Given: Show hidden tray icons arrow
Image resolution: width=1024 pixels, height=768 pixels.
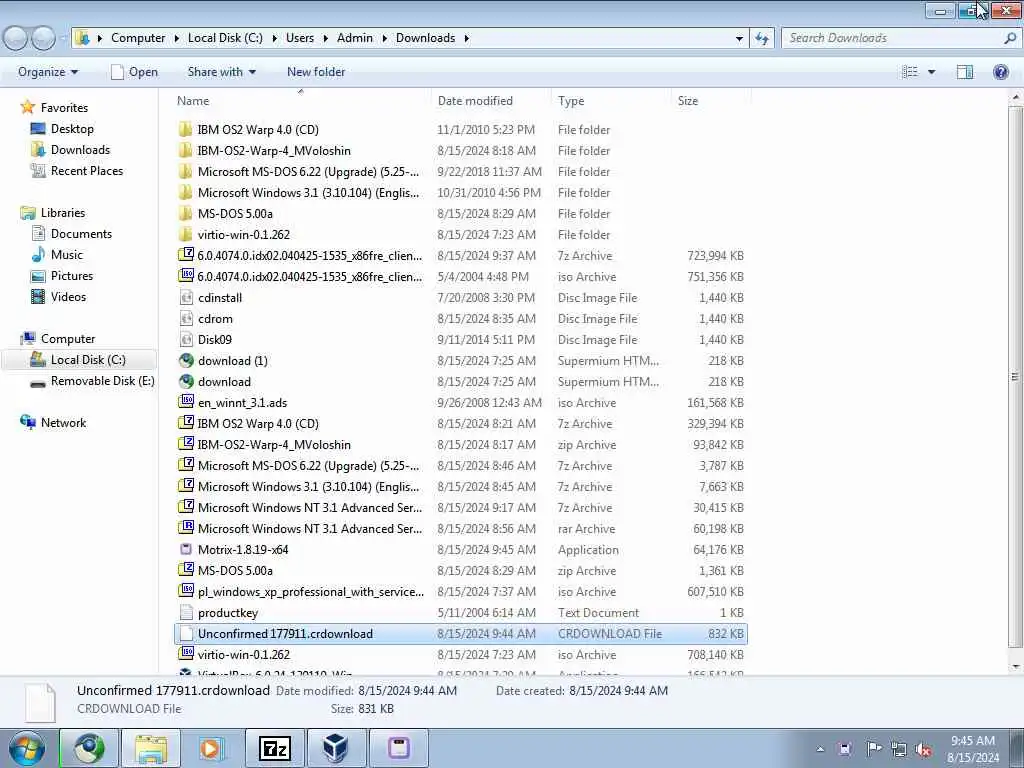Looking at the screenshot, I should (x=820, y=749).
